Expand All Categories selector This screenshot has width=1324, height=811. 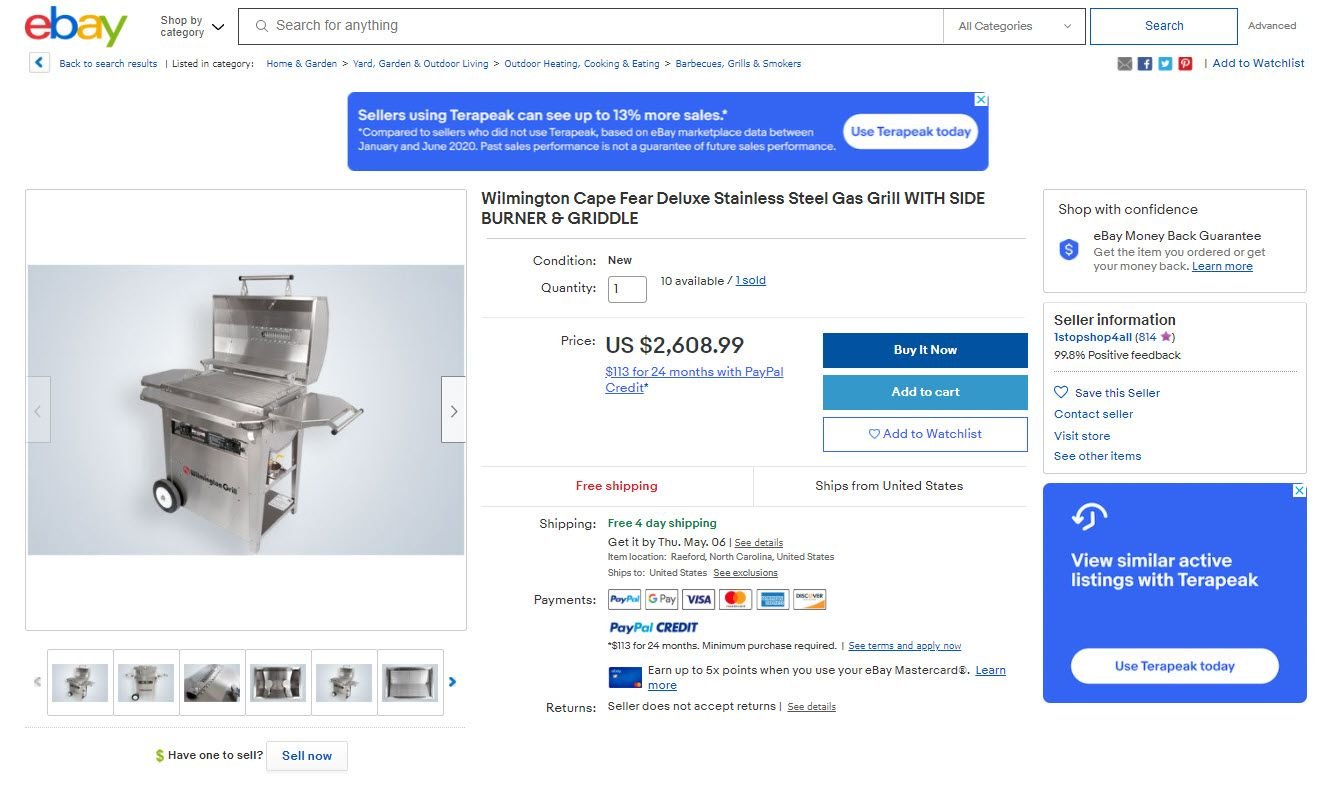click(x=1014, y=27)
